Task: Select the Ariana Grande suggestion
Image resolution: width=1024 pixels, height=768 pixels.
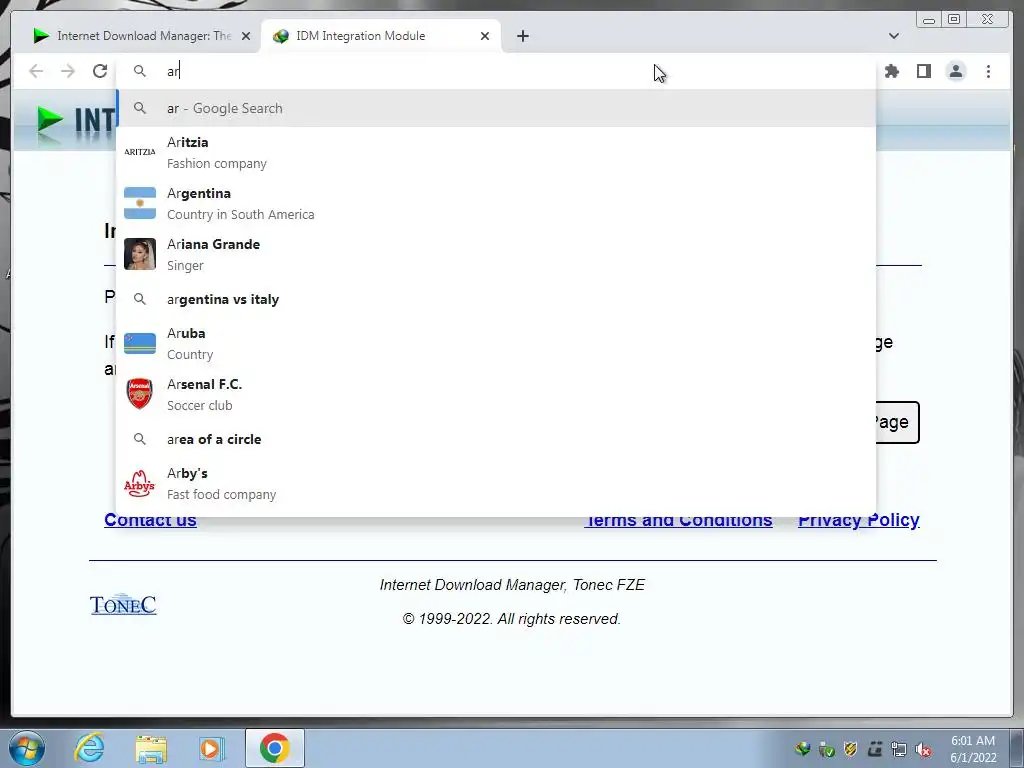Action: coord(496,255)
